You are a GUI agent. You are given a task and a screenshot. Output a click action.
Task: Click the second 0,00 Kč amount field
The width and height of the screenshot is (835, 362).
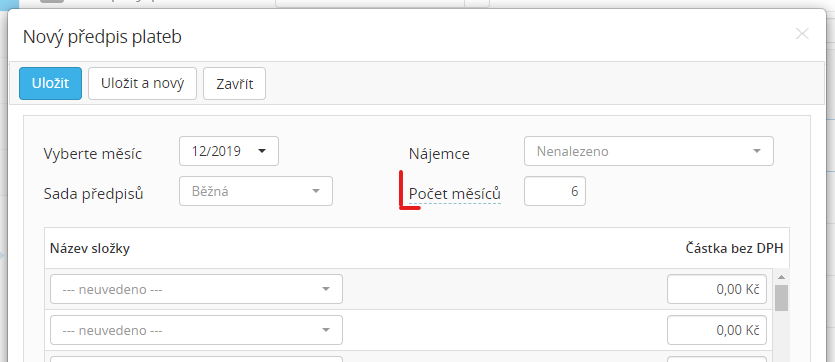pos(717,330)
